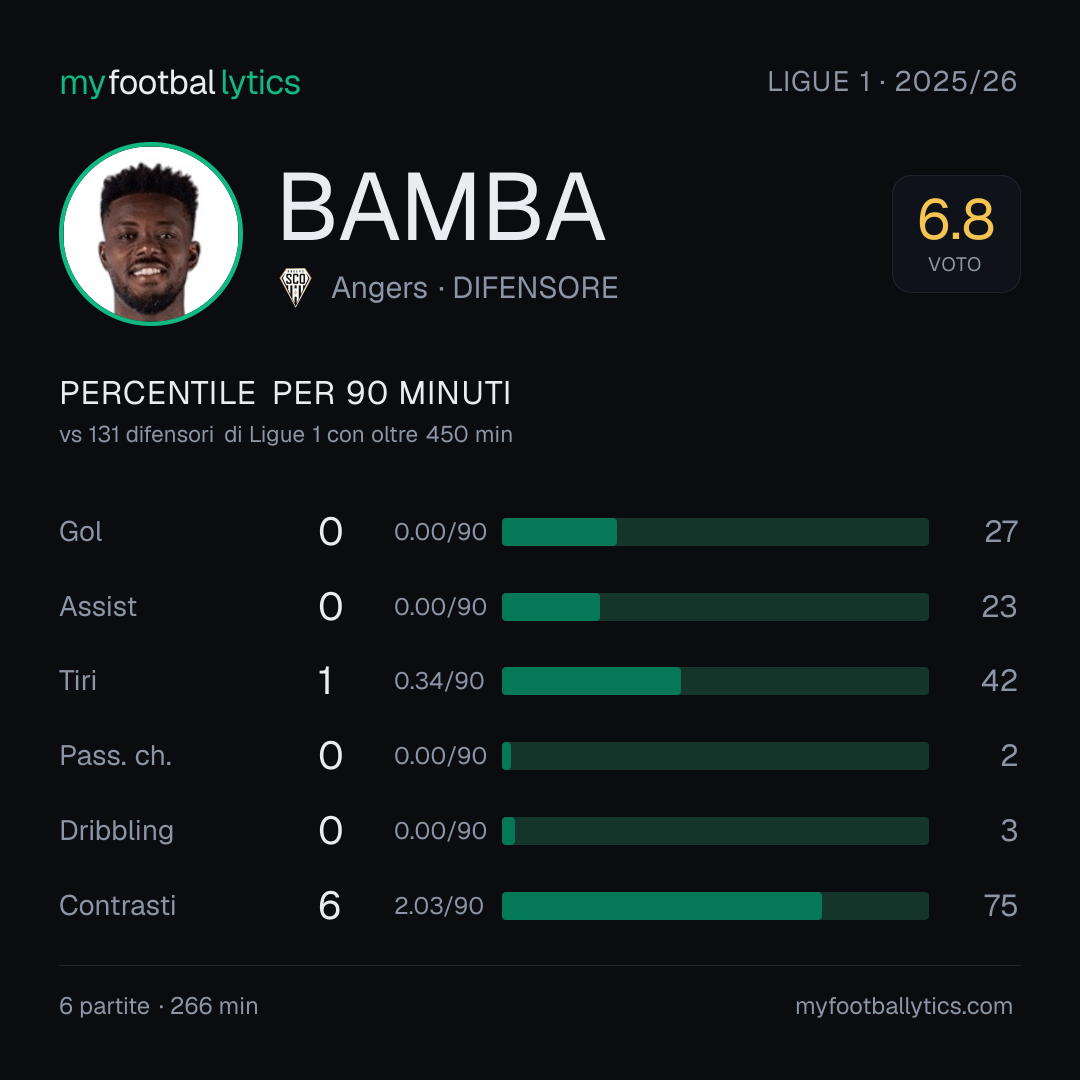
Task: Click the 6 partite · 266 min footer
Action: pos(158,1006)
